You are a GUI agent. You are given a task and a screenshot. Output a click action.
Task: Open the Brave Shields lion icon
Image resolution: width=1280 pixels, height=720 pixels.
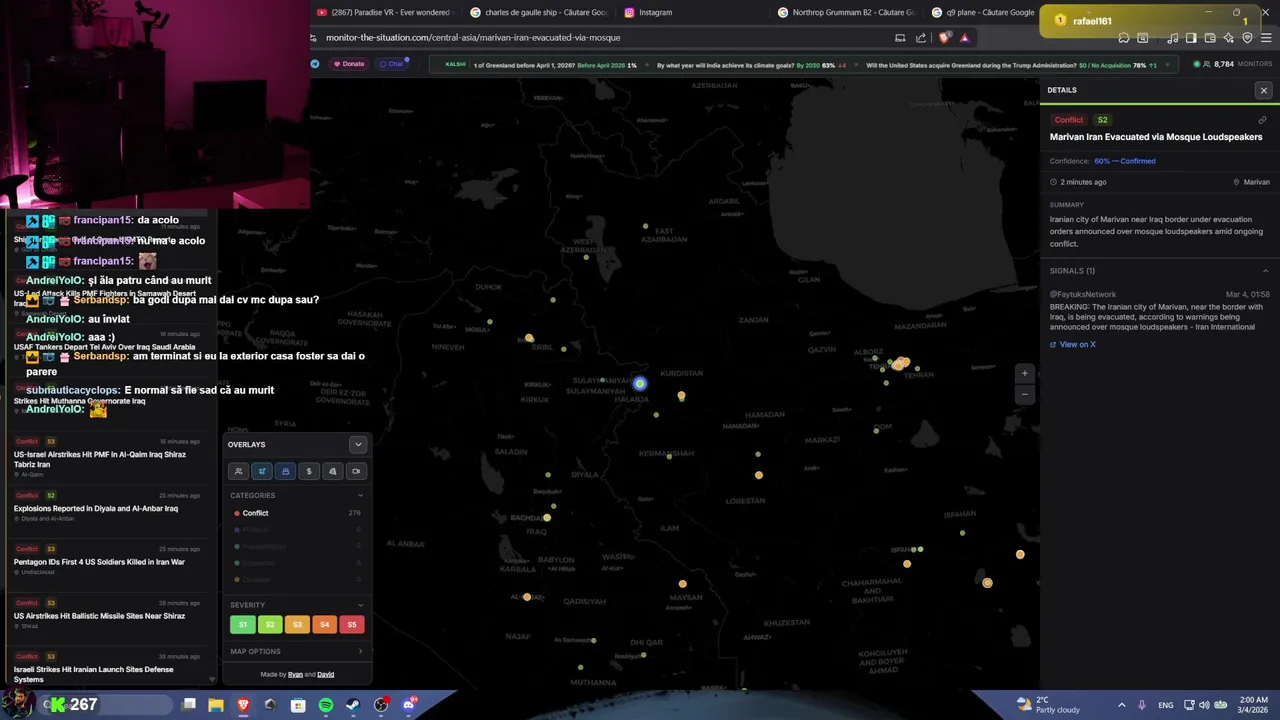pos(945,38)
